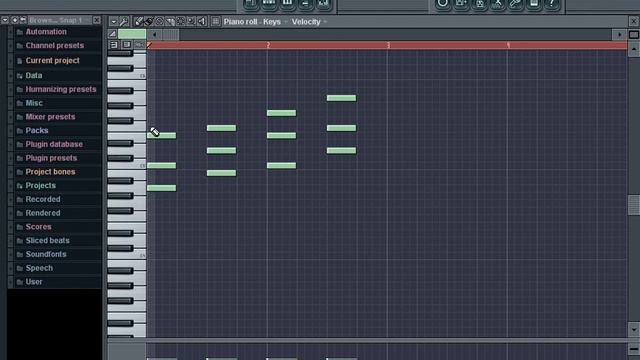The height and width of the screenshot is (360, 640).
Task: Open the wrench Tools menu
Action: (x=124, y=21)
